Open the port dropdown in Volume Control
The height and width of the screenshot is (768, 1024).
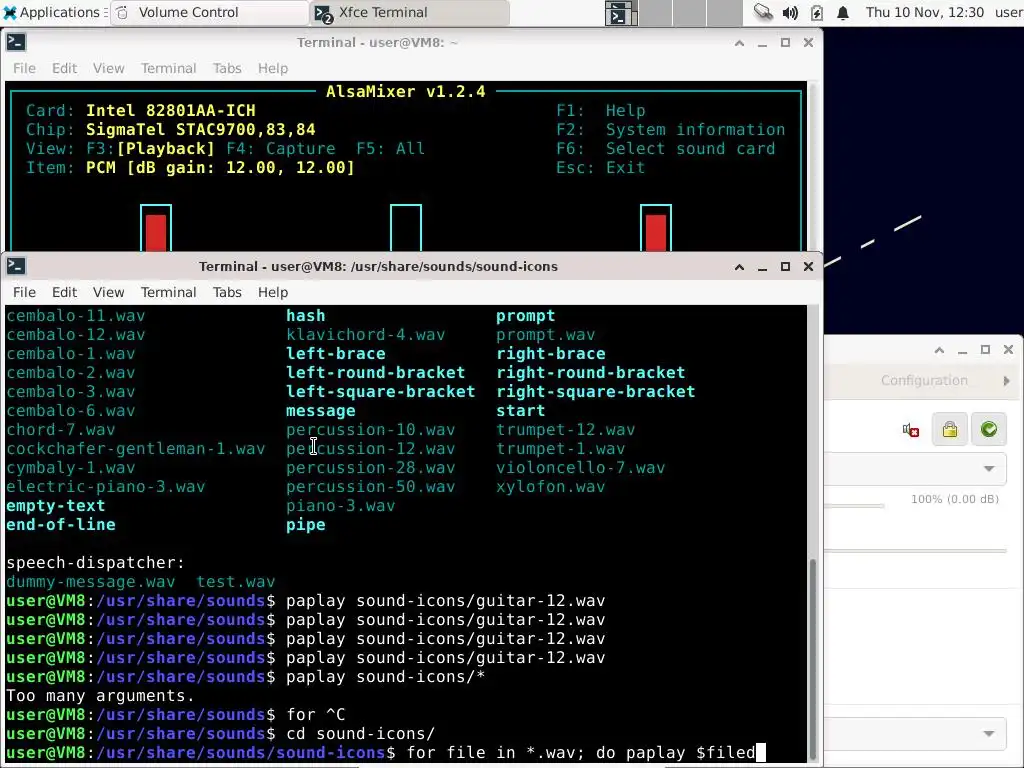916,468
